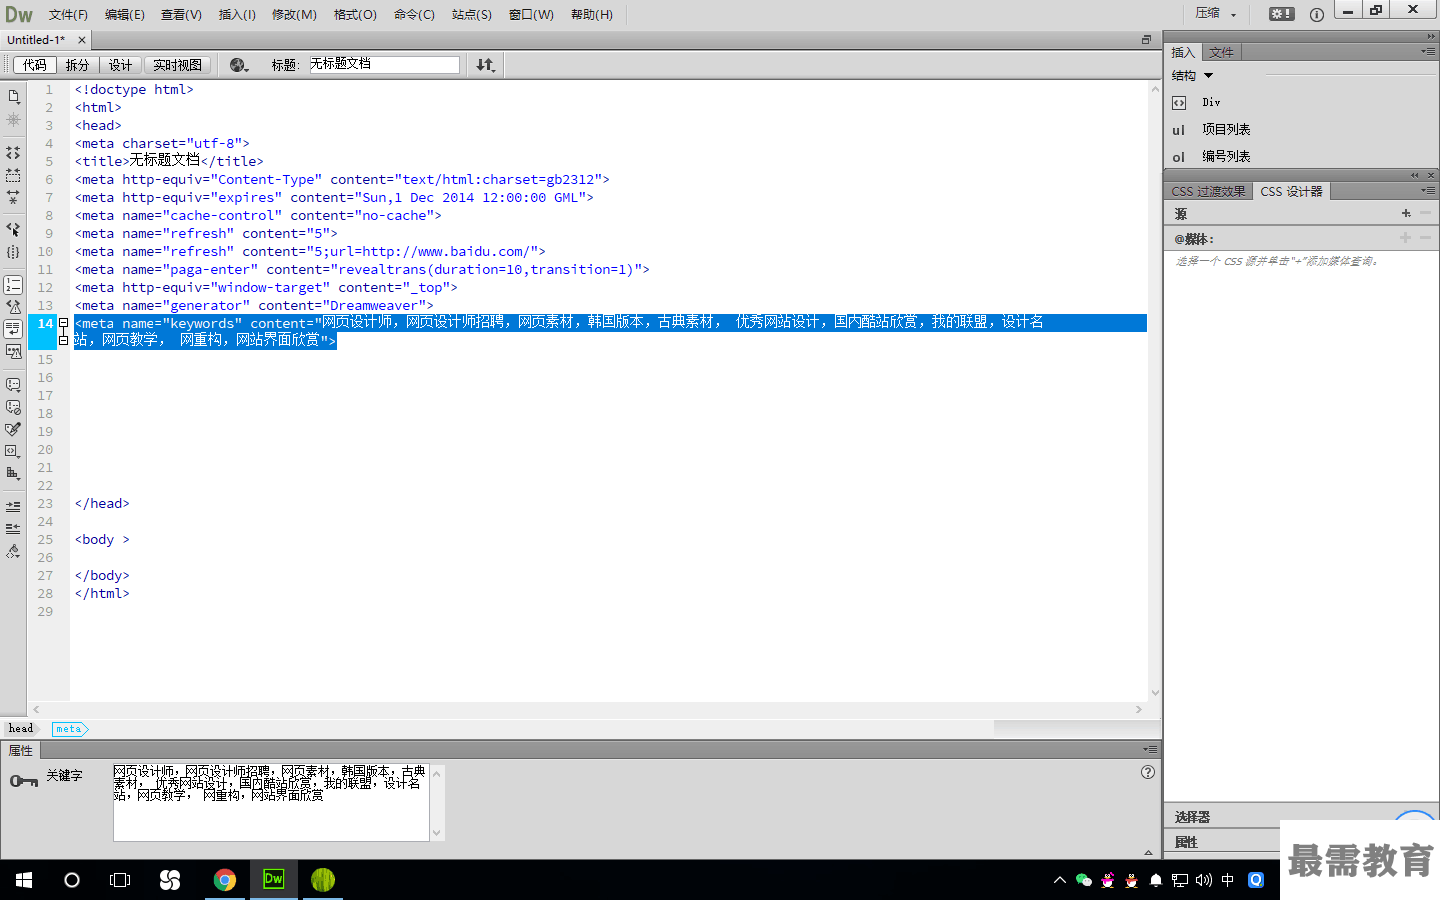The height and width of the screenshot is (900, 1440).
Task: Enable 实时视图 live view
Action: click(177, 65)
